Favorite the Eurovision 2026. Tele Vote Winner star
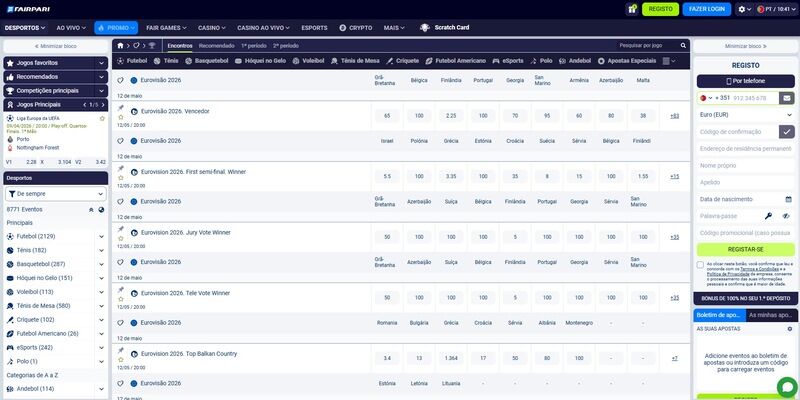800x400 pixels. point(121,299)
